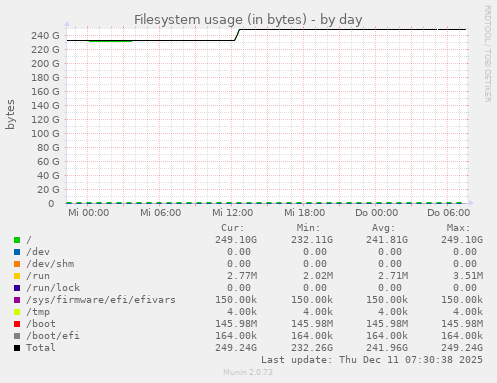The image size is (497, 383).
Task: Click the black swatch for Total
Action: click(x=17, y=348)
